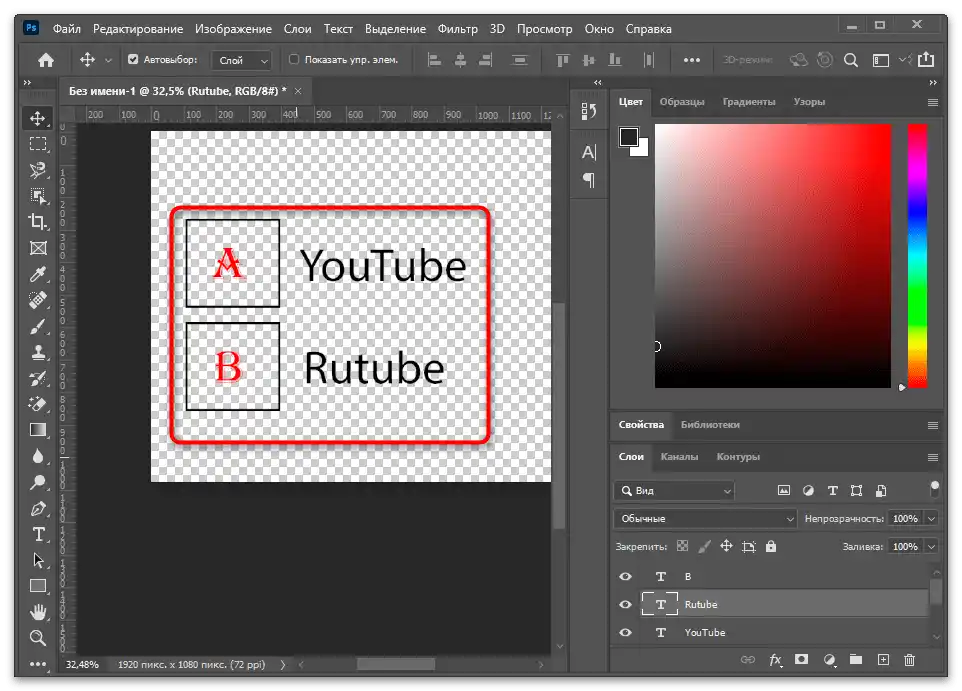Select the Horizontal Type tool
Image resolution: width=962 pixels, height=691 pixels.
point(38,535)
